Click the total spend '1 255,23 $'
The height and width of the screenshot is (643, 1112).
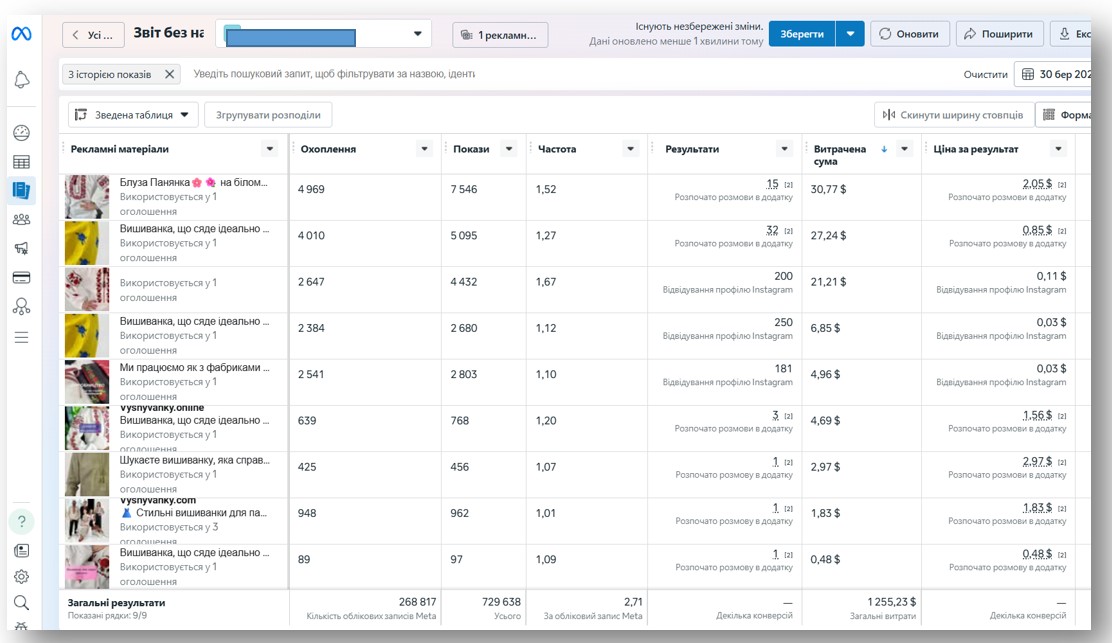pos(891,602)
